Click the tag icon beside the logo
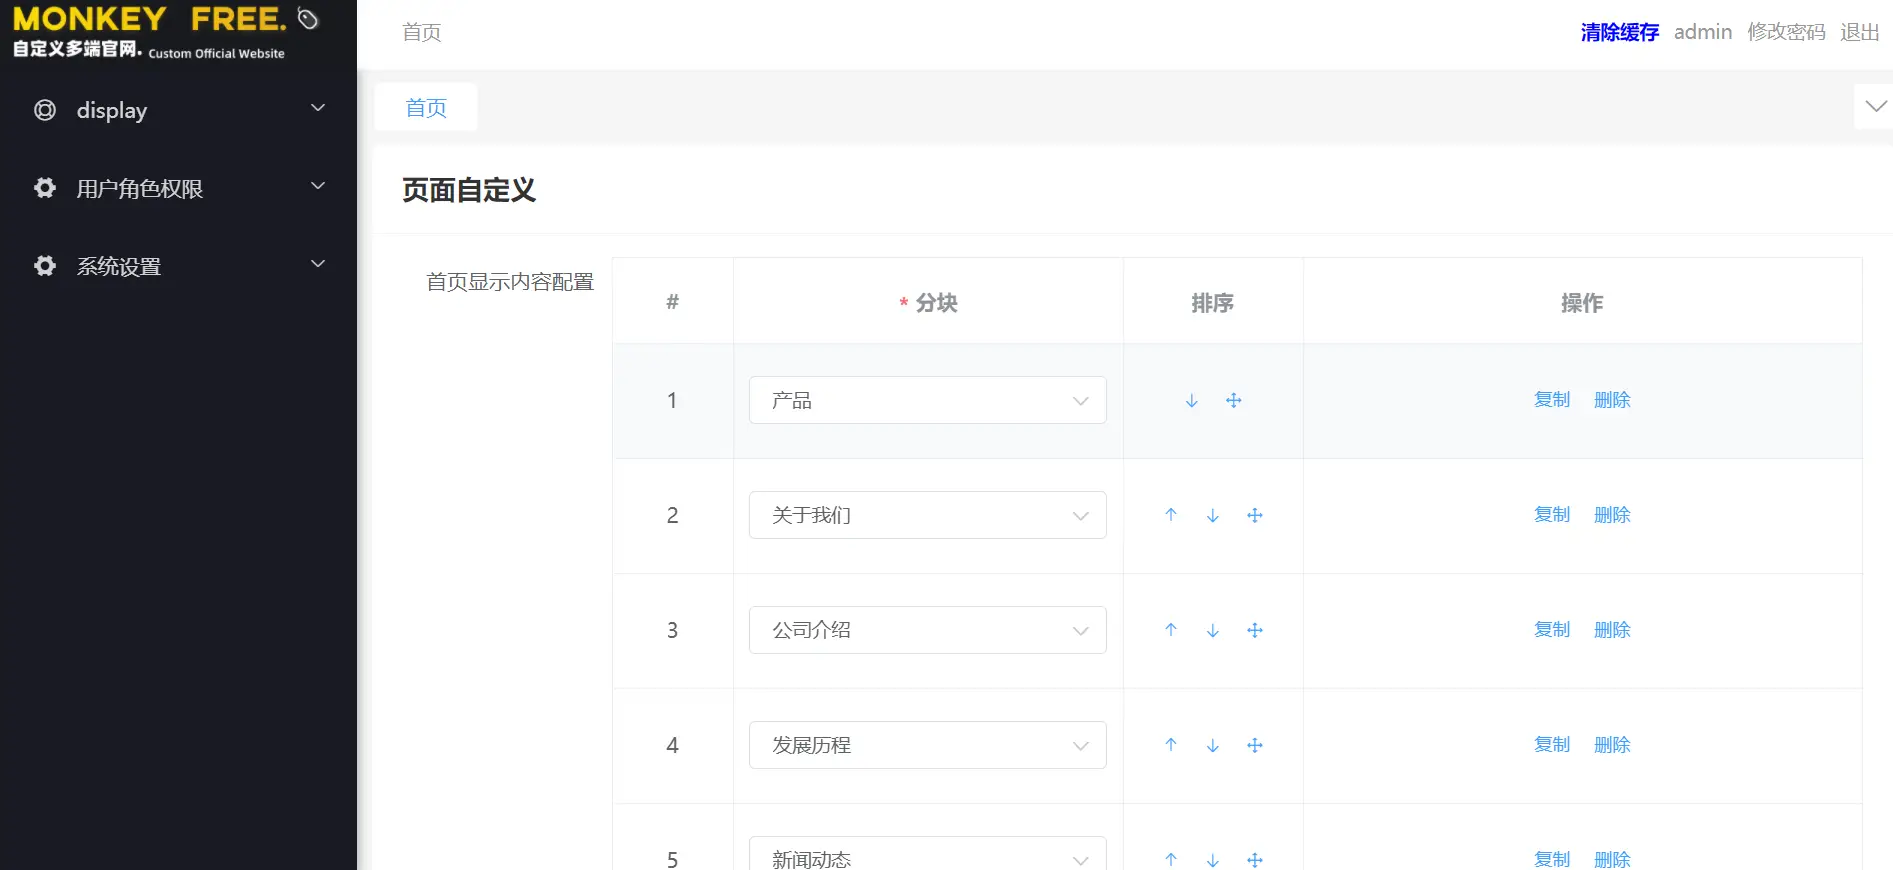The height and width of the screenshot is (870, 1893). pyautogui.click(x=308, y=19)
